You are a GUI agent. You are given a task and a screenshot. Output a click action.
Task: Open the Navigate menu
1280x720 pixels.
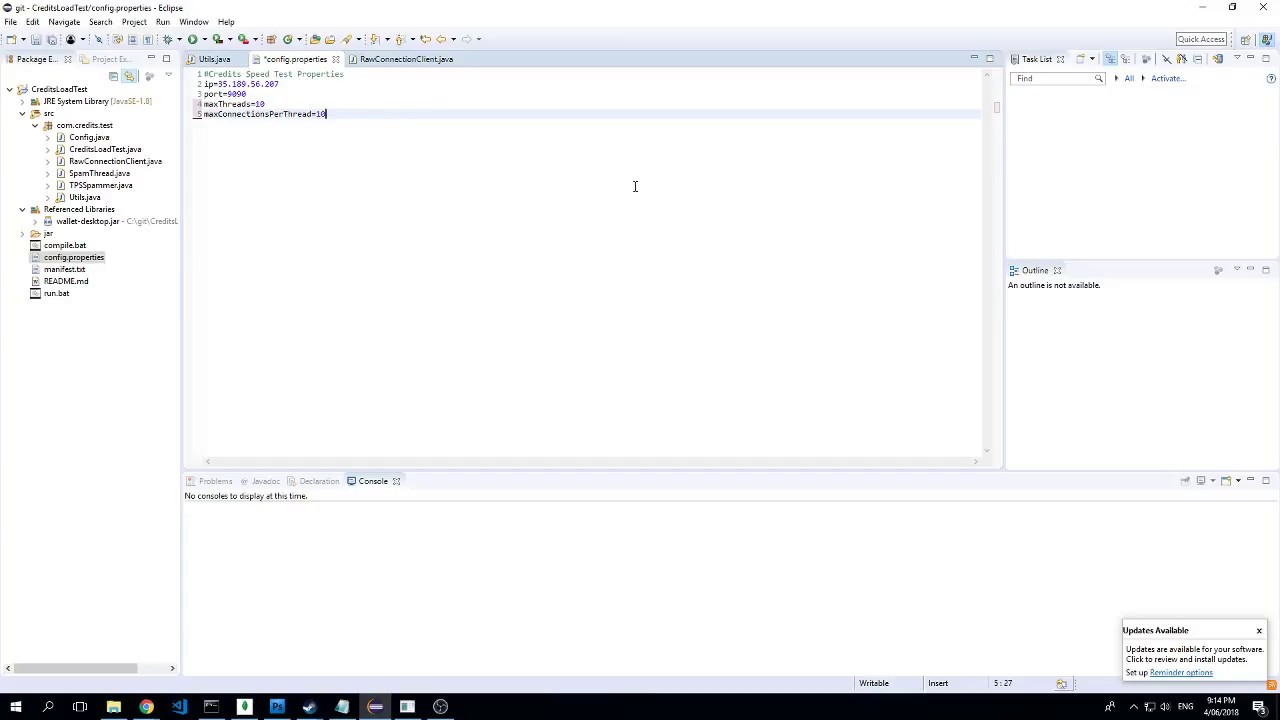click(x=64, y=22)
